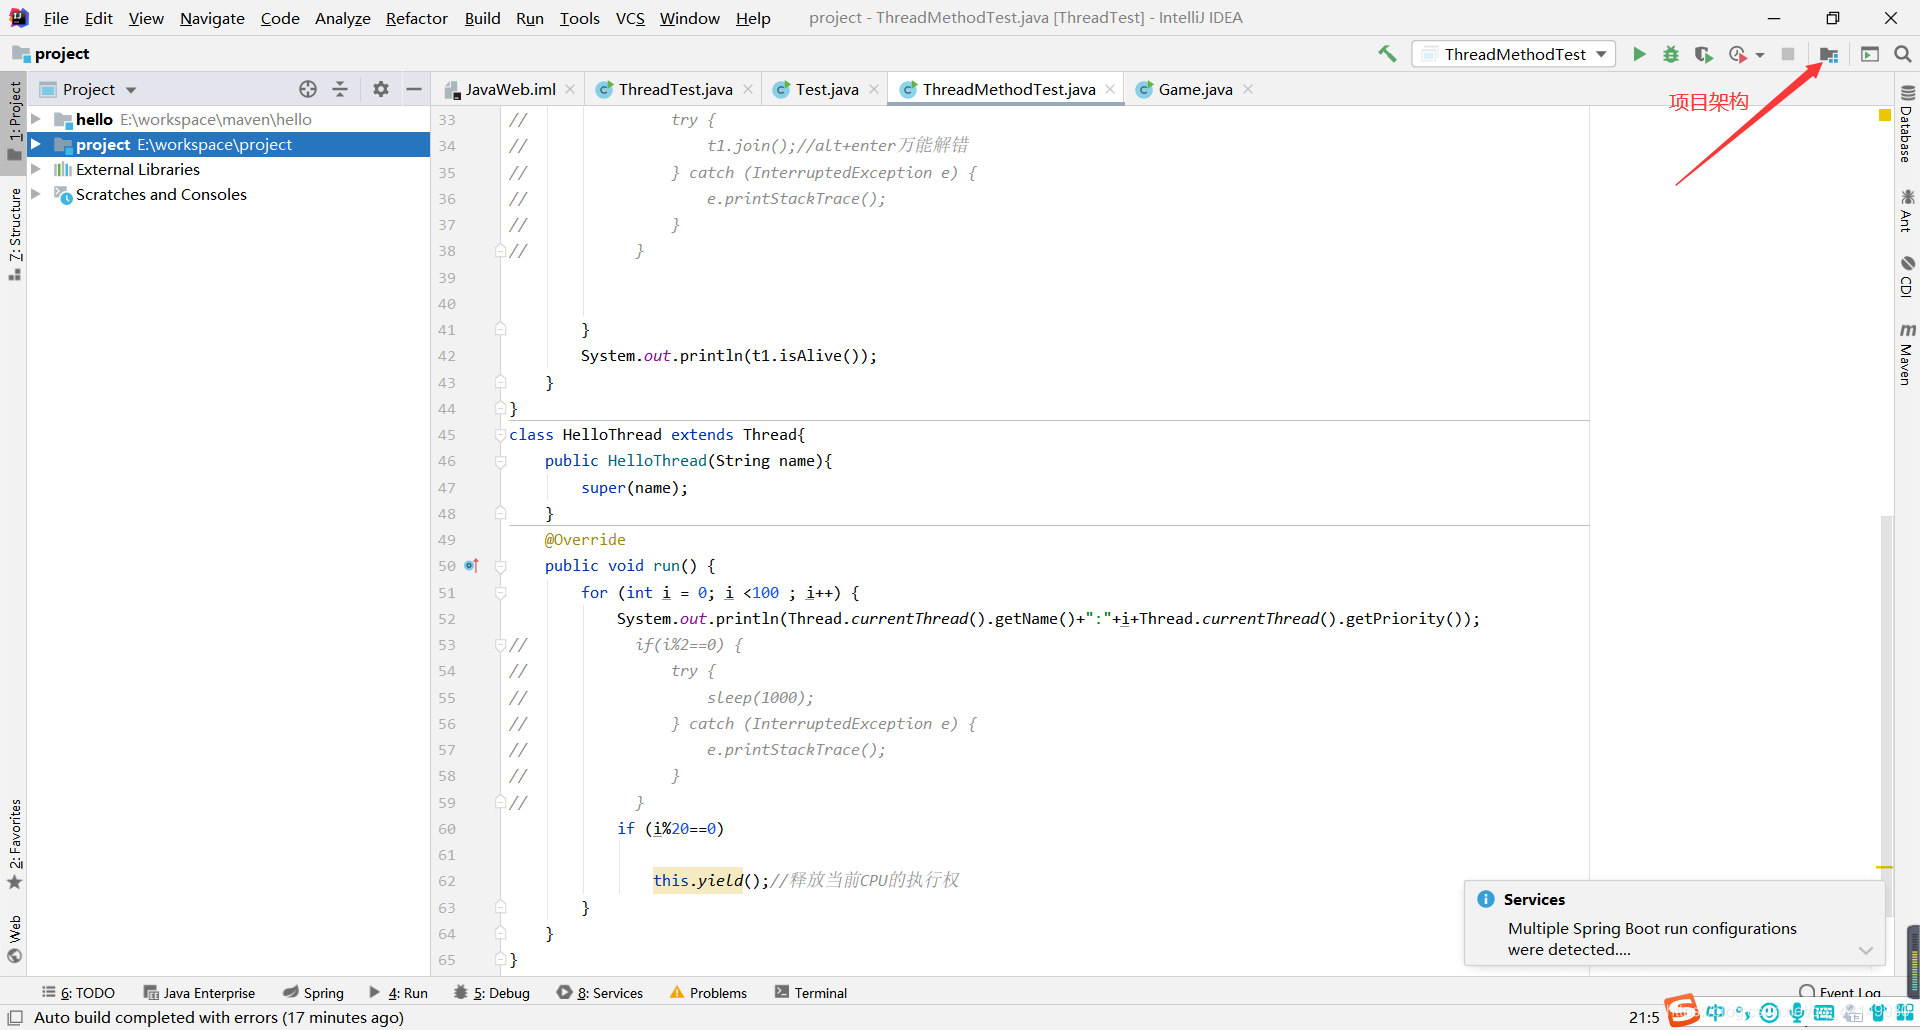Image resolution: width=1920 pixels, height=1030 pixels.
Task: Expand the project module node
Action: pyautogui.click(x=36, y=144)
